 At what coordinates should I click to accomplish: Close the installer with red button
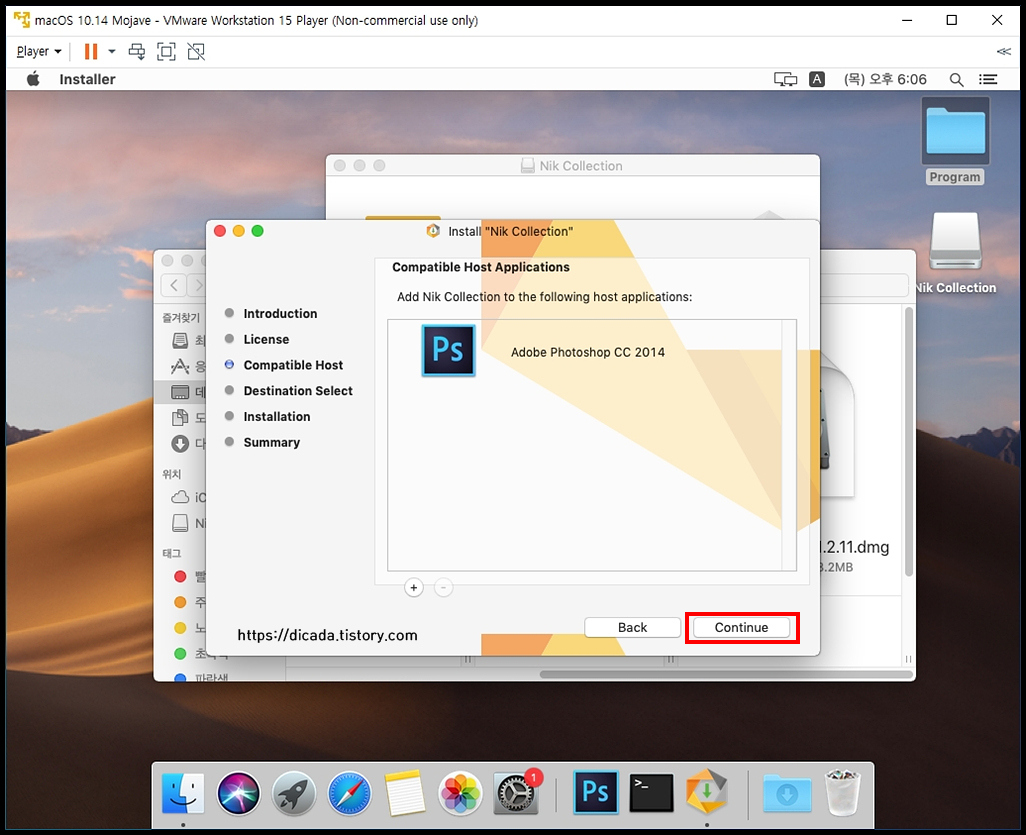click(220, 231)
